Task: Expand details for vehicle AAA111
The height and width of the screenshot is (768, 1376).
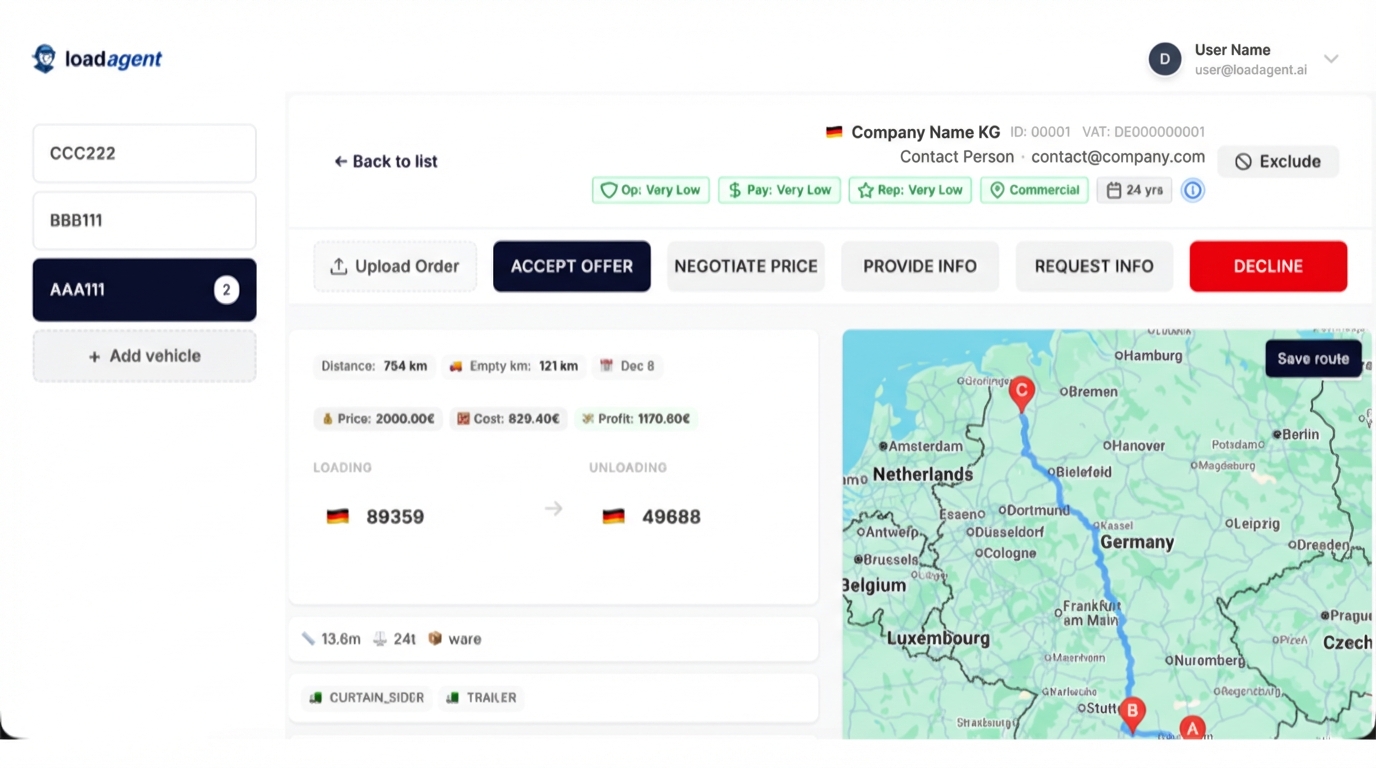Action: 144,289
